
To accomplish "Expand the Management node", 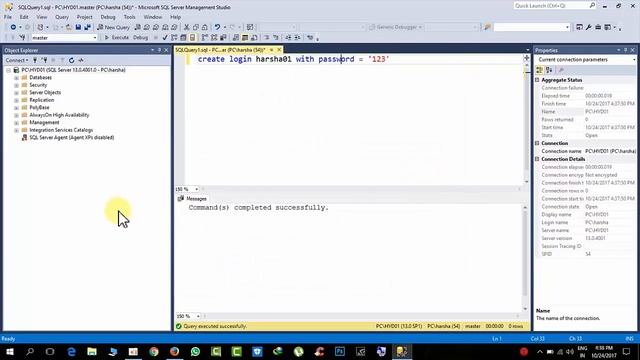I will point(16,123).
